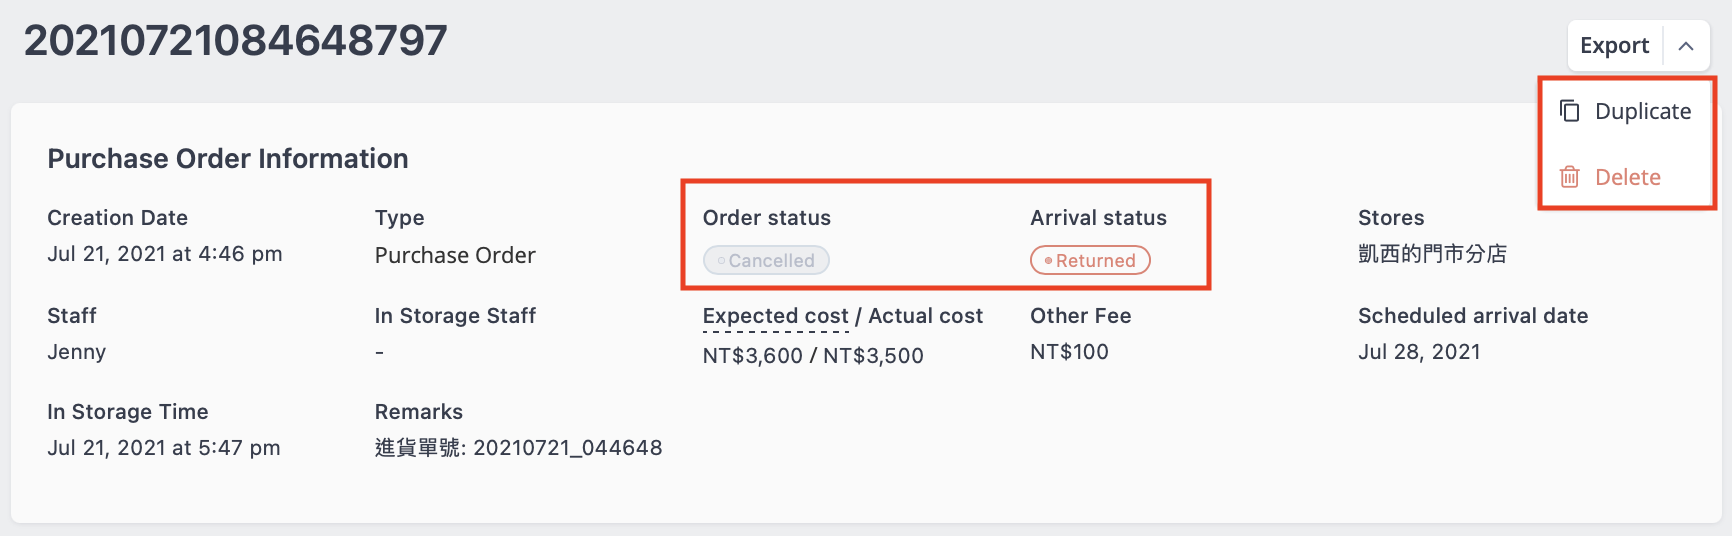Click the Other Fee NT$100 value
Viewport: 1732px width, 536px height.
pos(1069,352)
